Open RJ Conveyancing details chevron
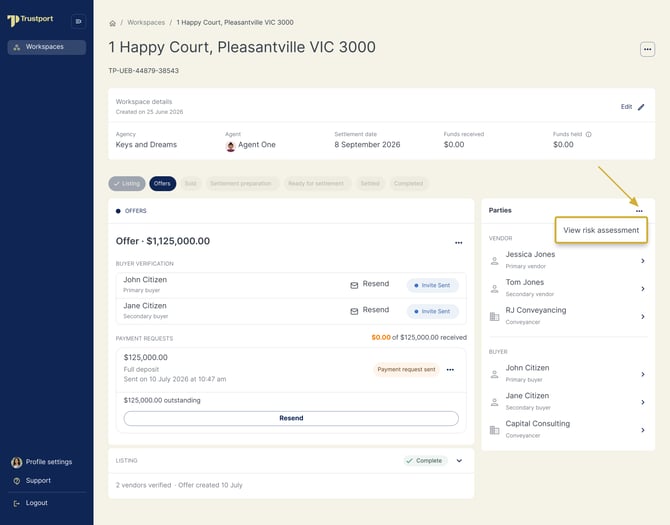Image resolution: width=670 pixels, height=525 pixels. 643,317
